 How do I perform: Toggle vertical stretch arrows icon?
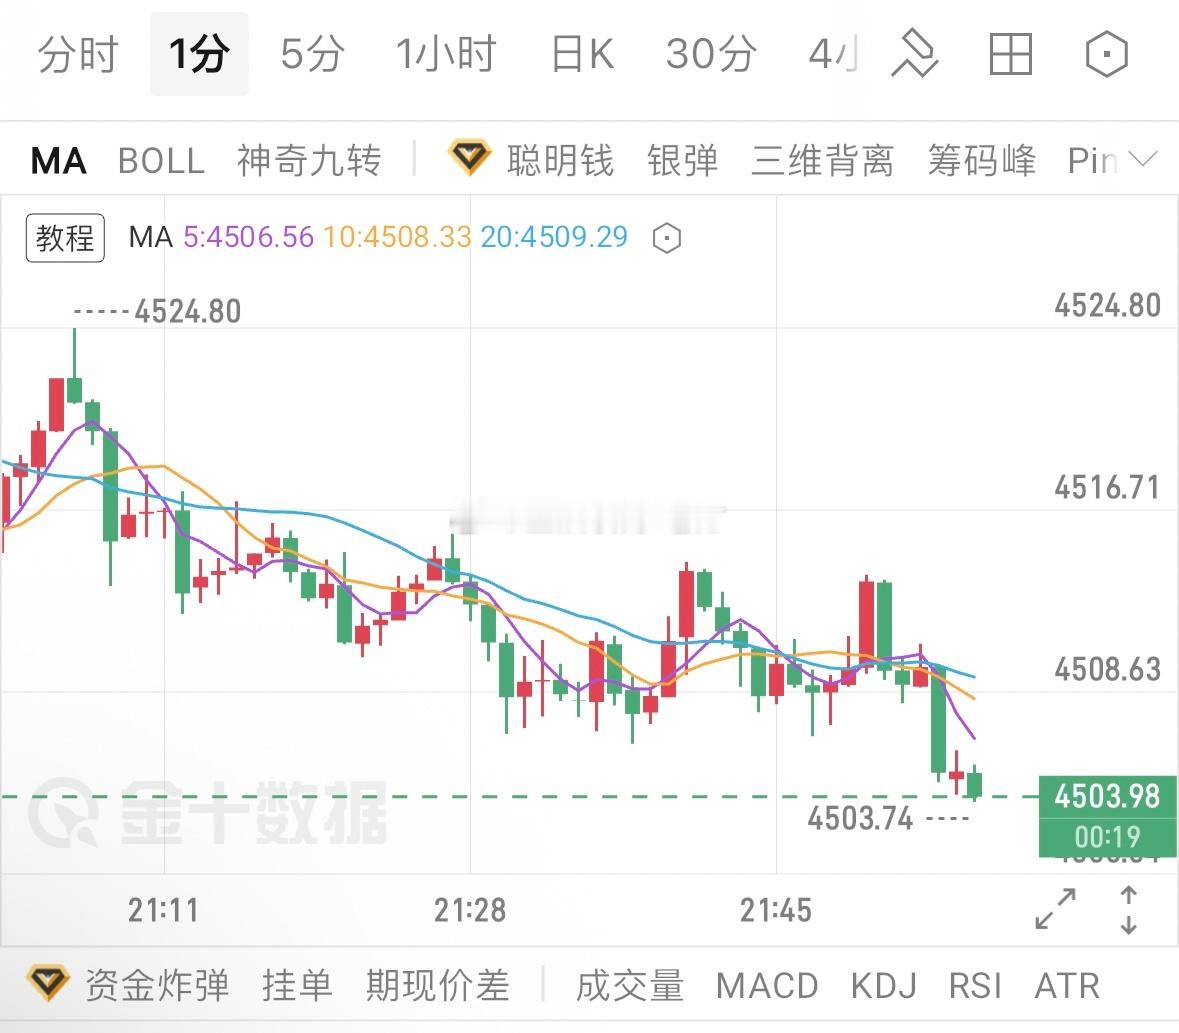click(1128, 910)
